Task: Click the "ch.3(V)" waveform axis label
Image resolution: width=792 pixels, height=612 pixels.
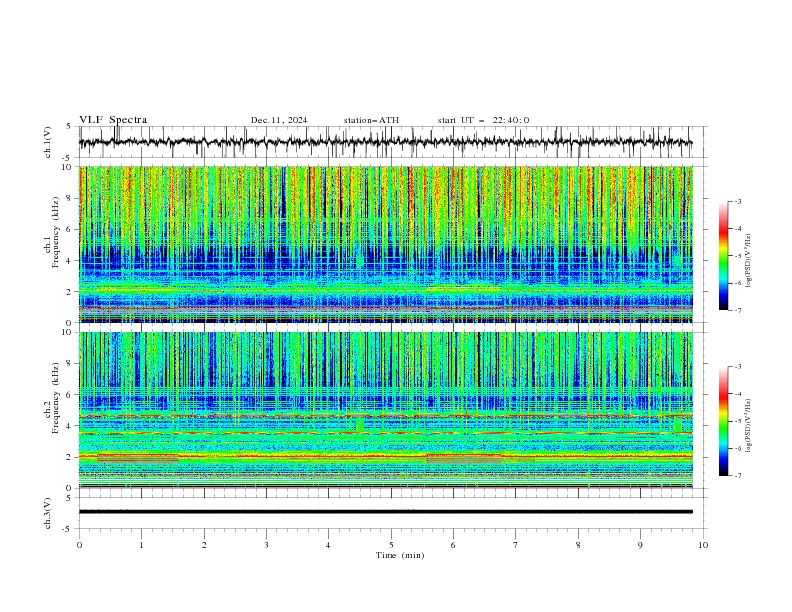Action: click(48, 513)
